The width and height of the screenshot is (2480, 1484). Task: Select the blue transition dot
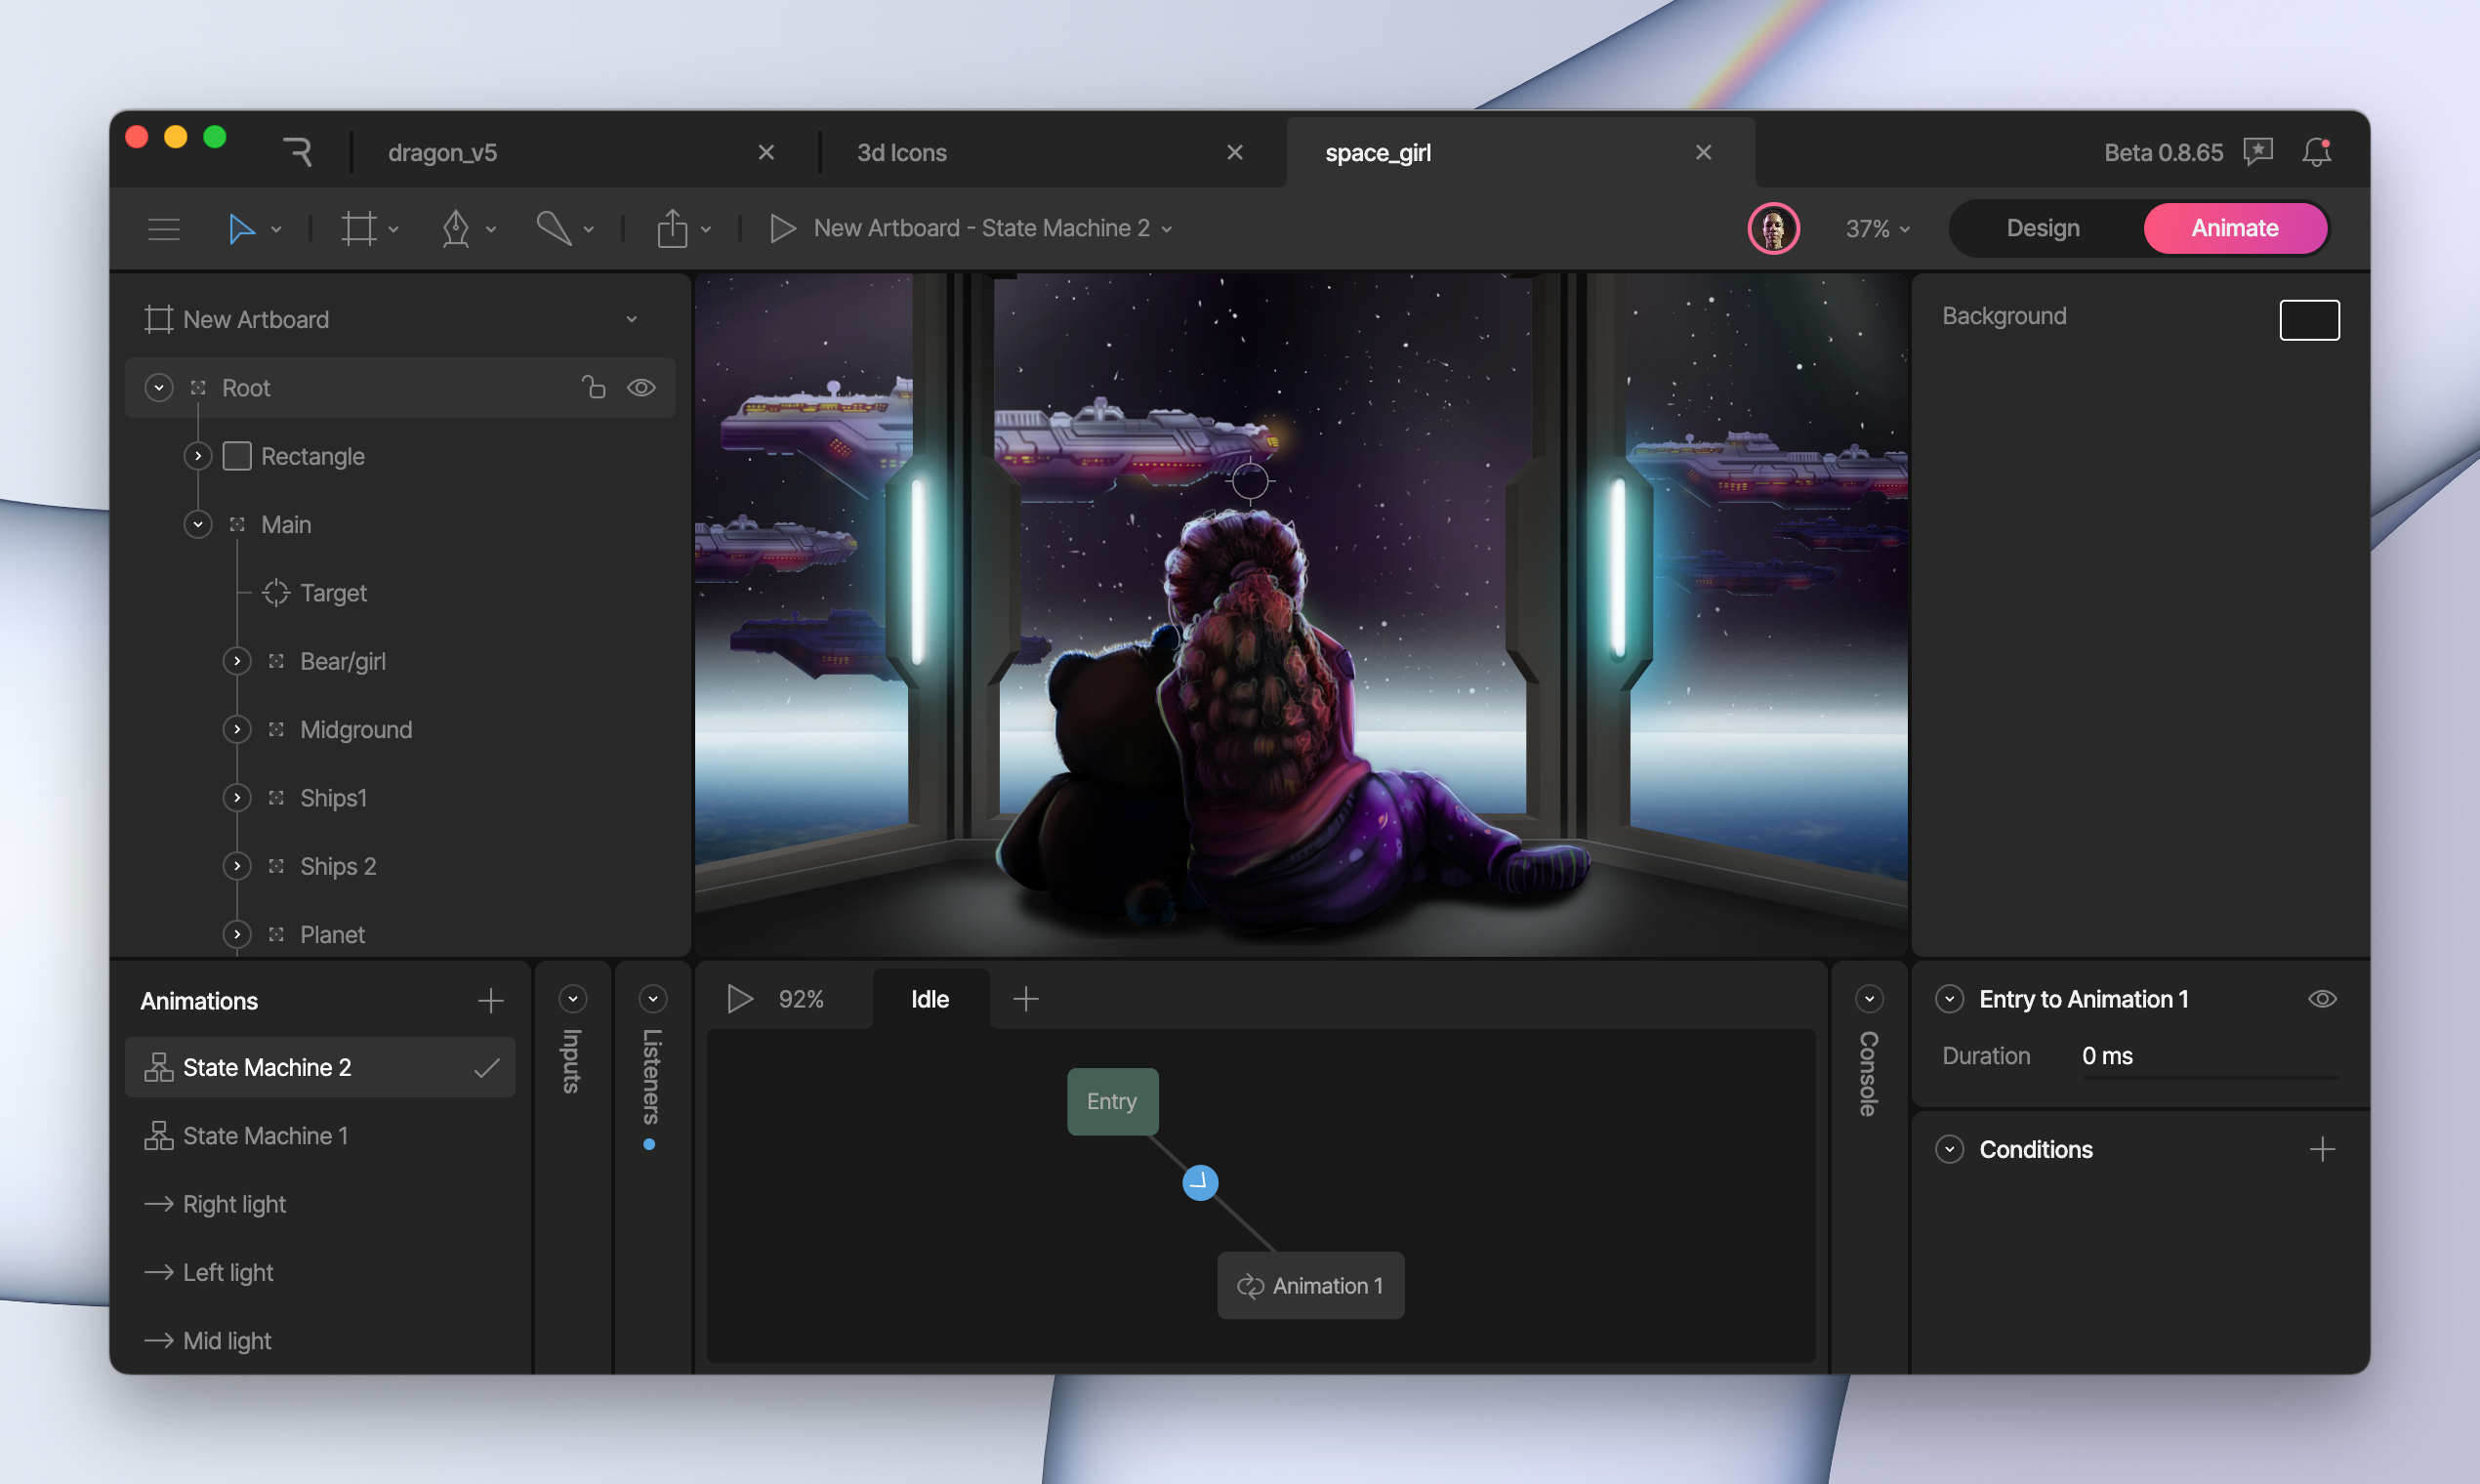point(1200,1183)
